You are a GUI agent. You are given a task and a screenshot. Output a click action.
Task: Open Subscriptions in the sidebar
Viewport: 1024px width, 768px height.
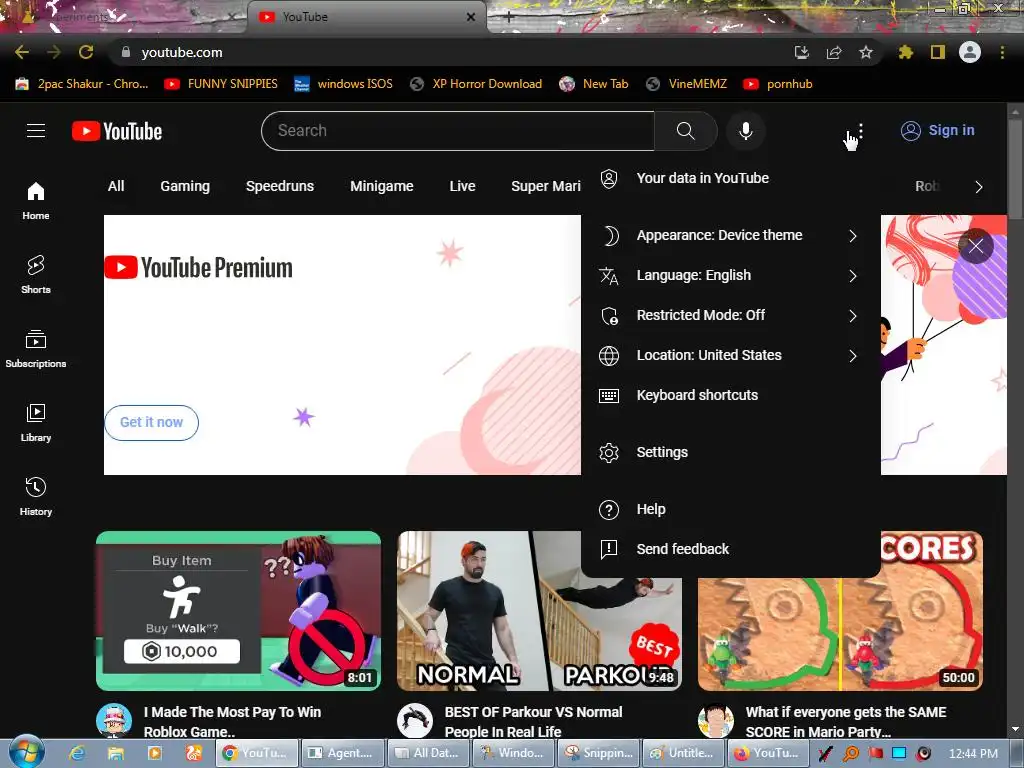point(35,349)
